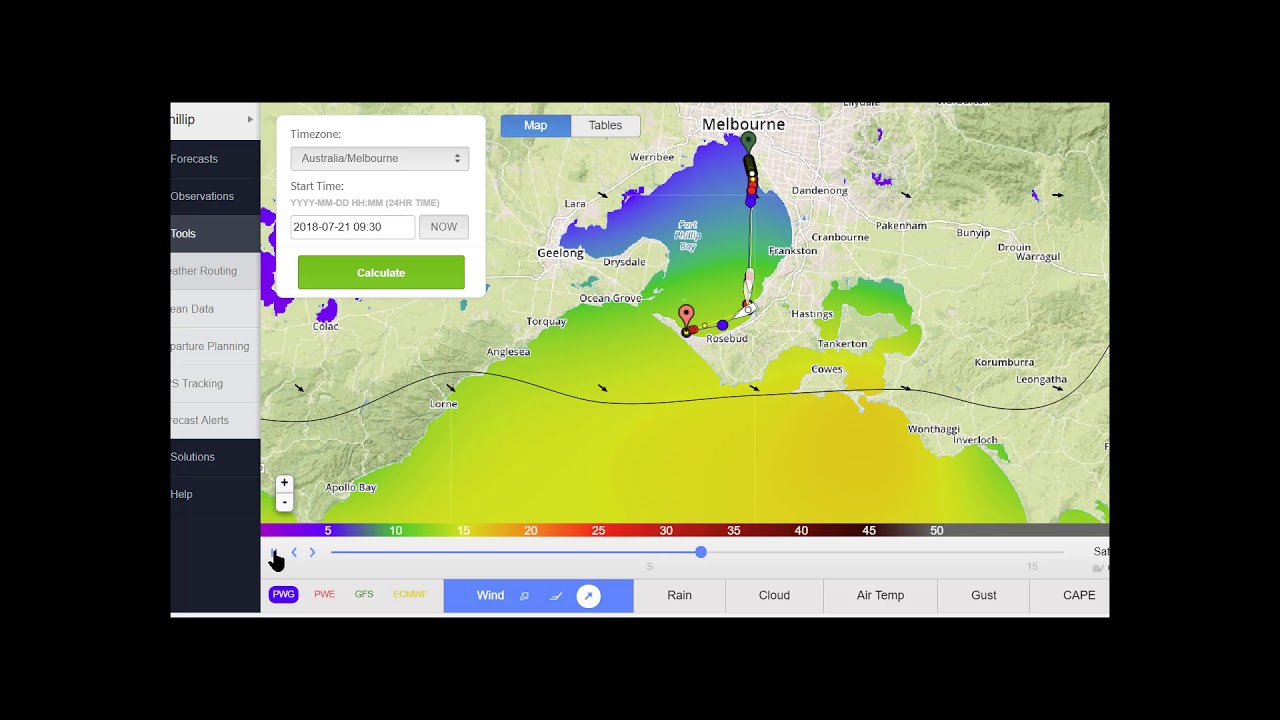Open Help in the sidebar

pyautogui.click(x=215, y=494)
